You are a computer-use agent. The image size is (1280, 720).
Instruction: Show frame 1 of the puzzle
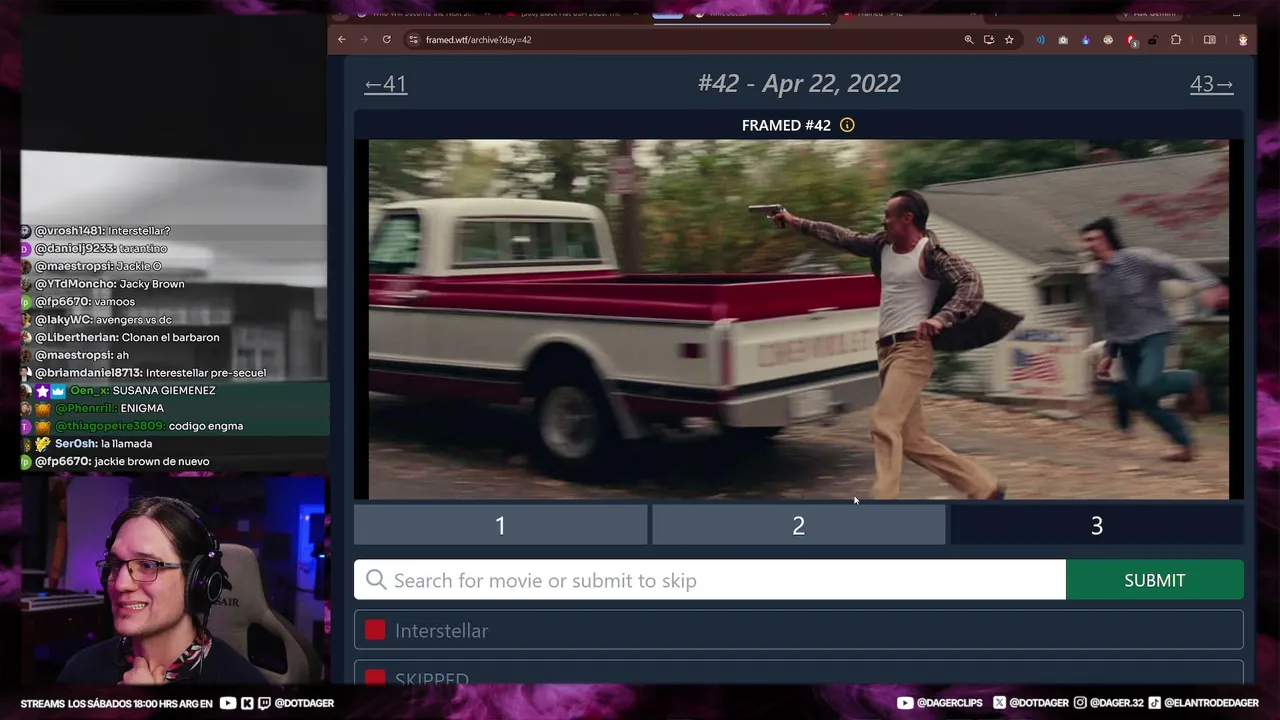501,525
